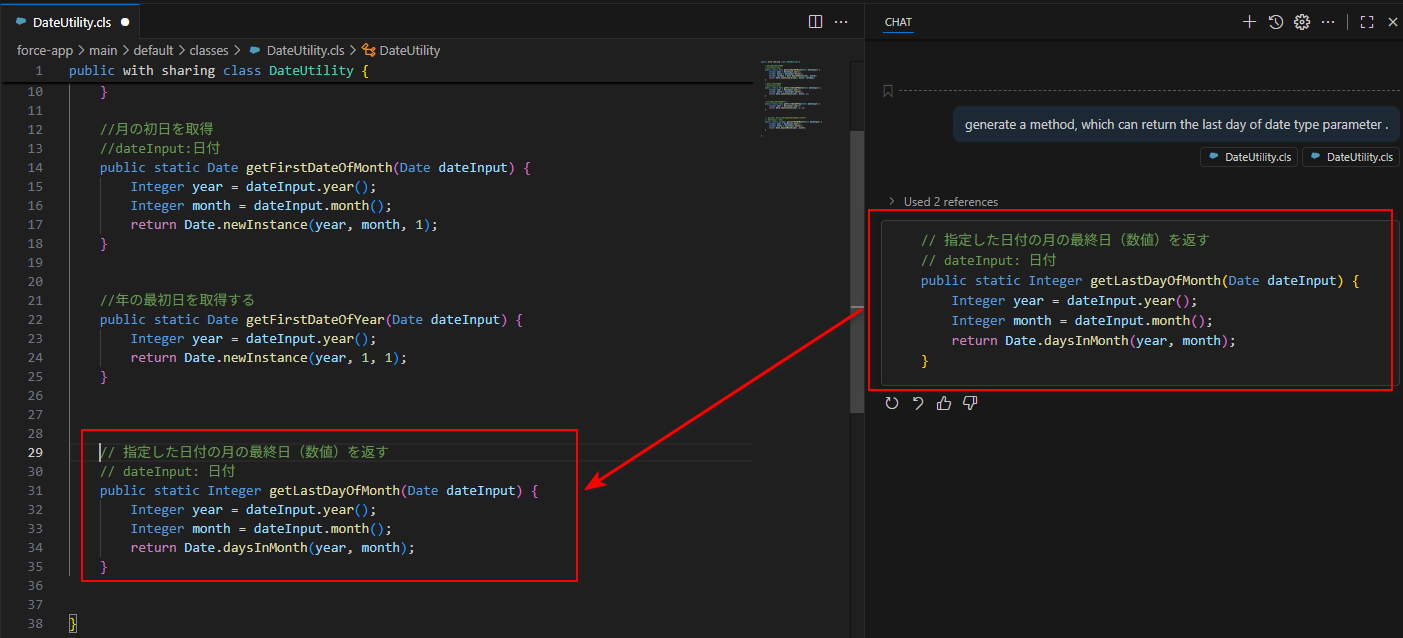Screen dimensions: 1403x638
Task: Open editor more actions ellipsis menu
Action: [x=841, y=21]
